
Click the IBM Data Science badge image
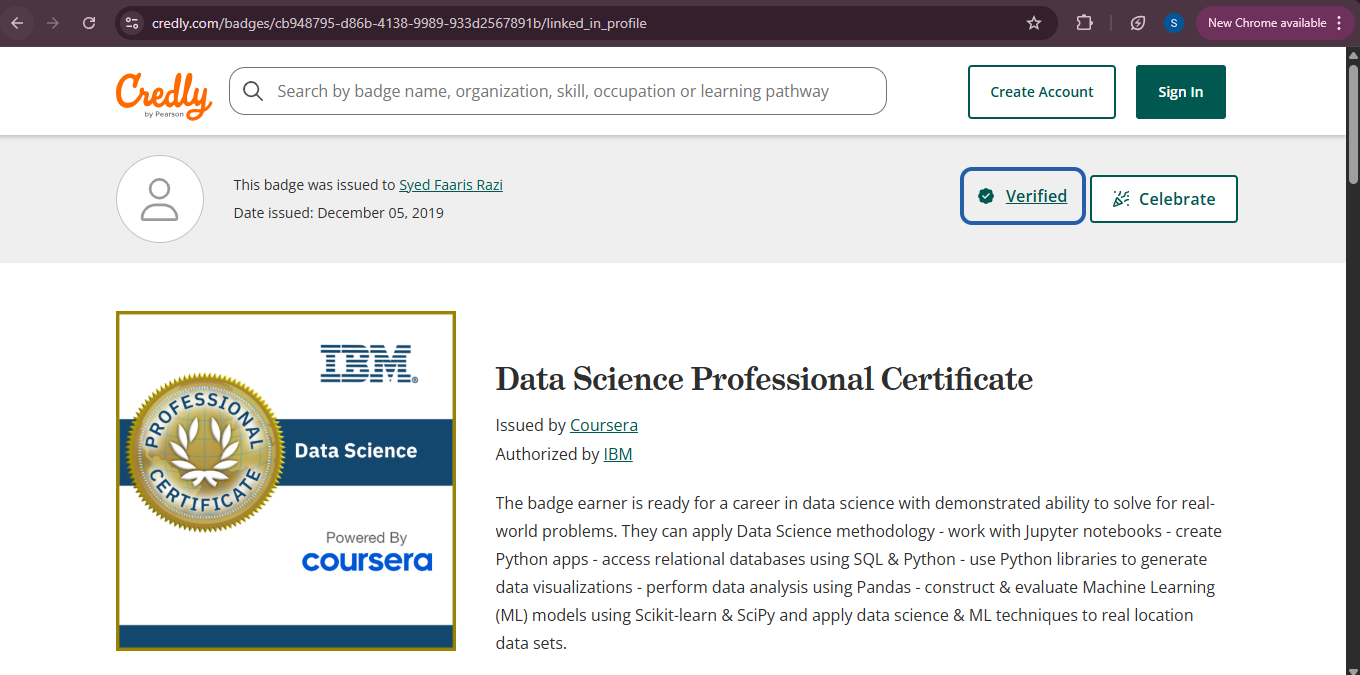click(286, 481)
